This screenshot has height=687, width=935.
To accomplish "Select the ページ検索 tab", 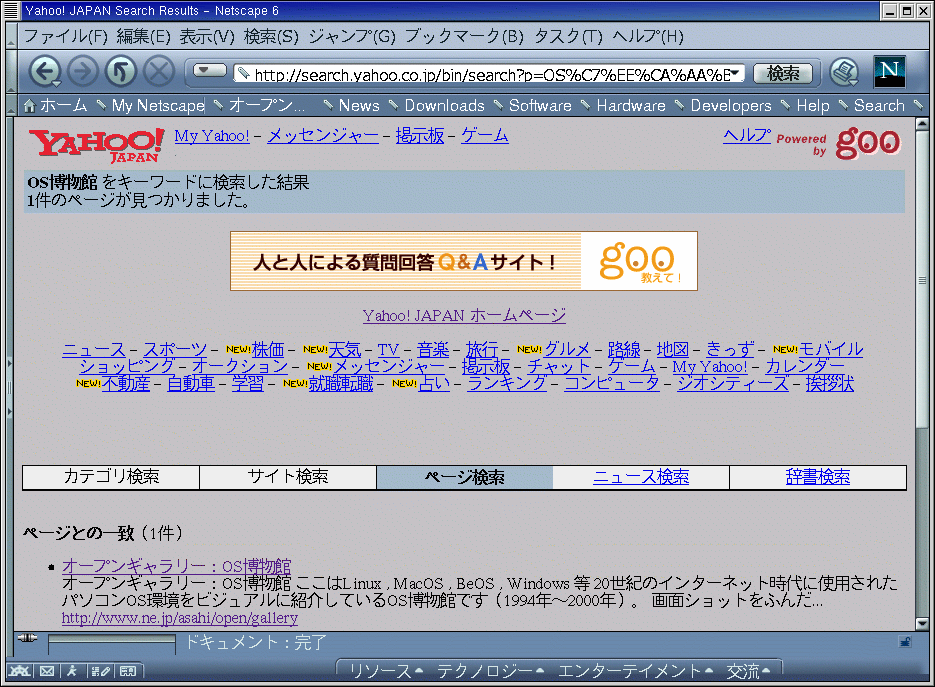I will [465, 477].
